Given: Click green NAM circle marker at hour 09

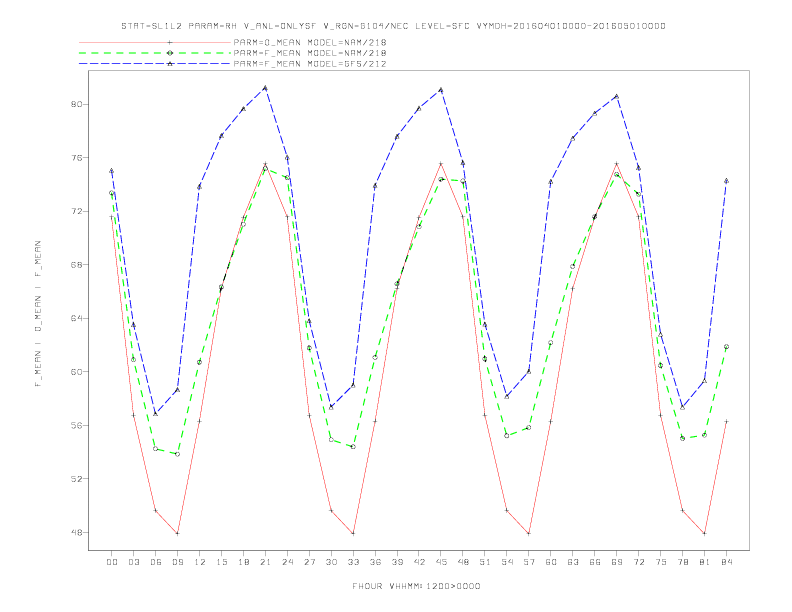Looking at the screenshot, I should click(x=177, y=454).
